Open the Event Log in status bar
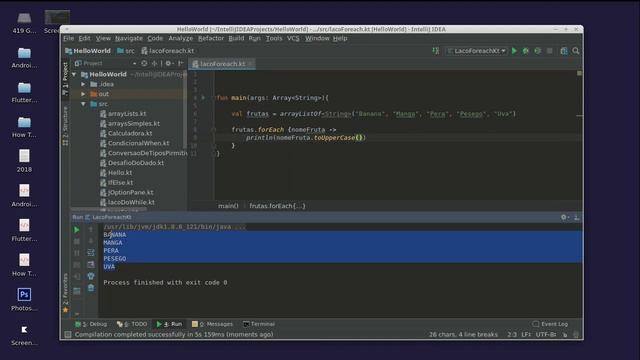640x360 pixels. (550, 324)
